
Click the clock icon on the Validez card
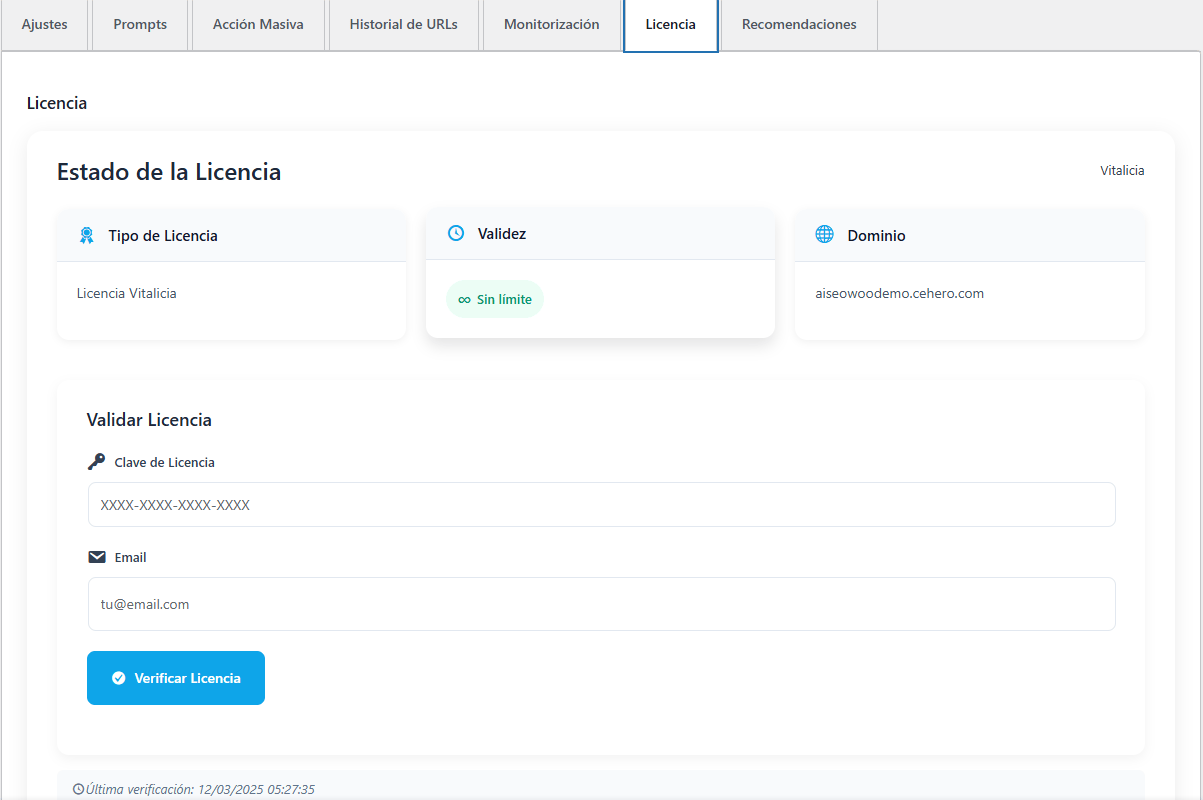click(456, 233)
